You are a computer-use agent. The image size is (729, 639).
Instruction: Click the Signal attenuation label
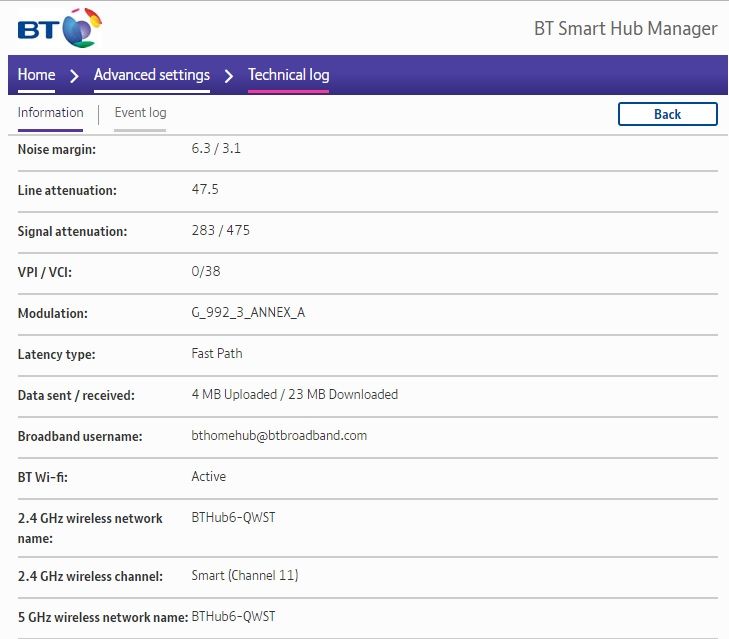click(x=72, y=231)
